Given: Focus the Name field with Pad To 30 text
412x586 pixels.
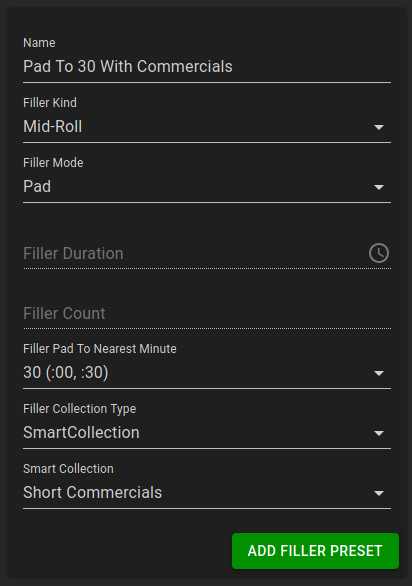Looking at the screenshot, I should click(207, 67).
